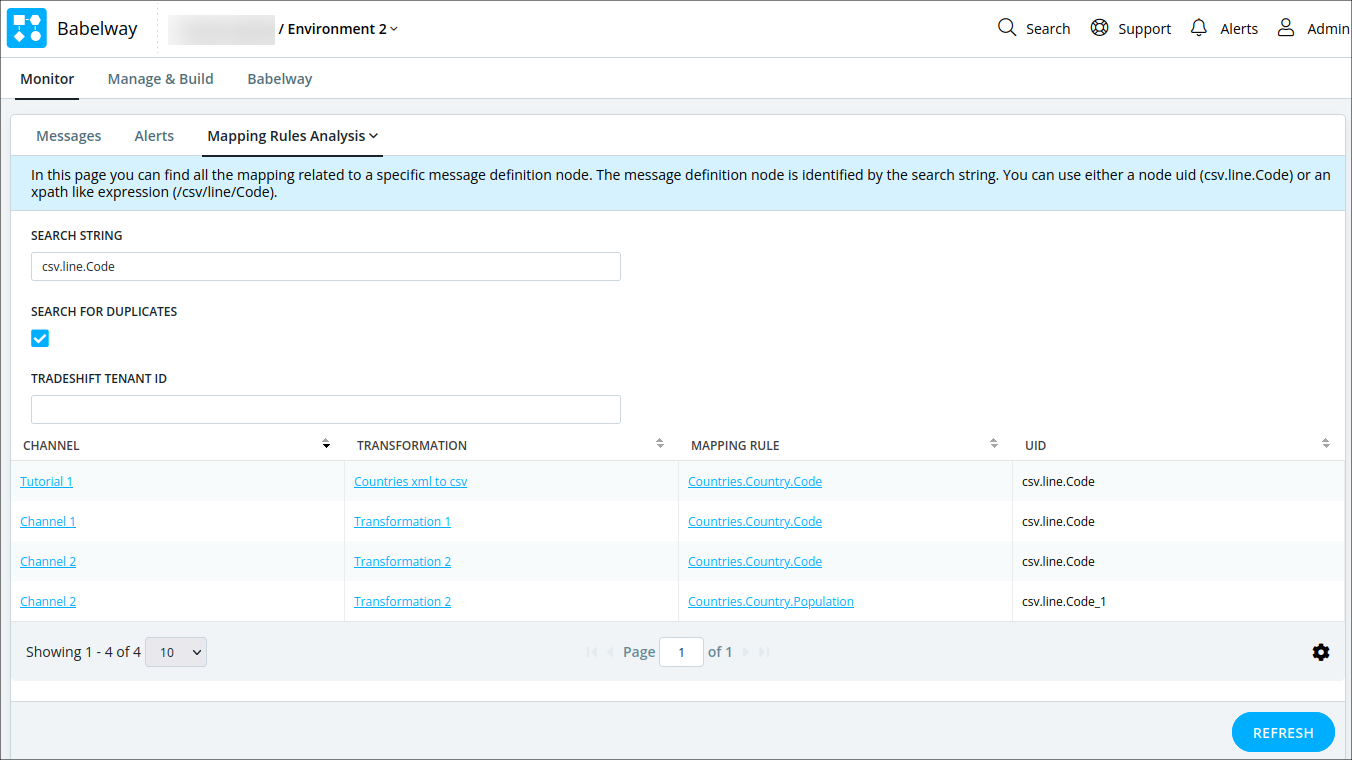
Task: Click the MAPPING RULE column header
Action: [x=735, y=445]
